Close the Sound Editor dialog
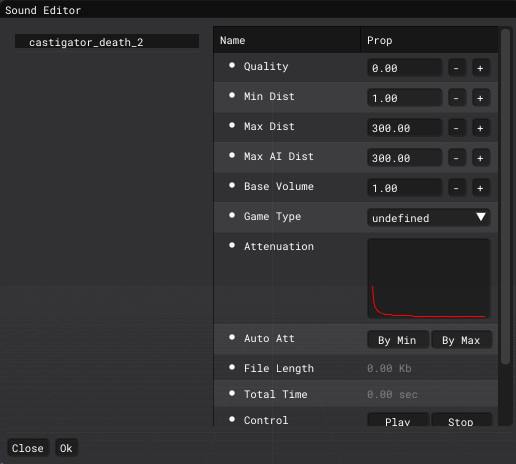516x464 pixels. point(28,448)
